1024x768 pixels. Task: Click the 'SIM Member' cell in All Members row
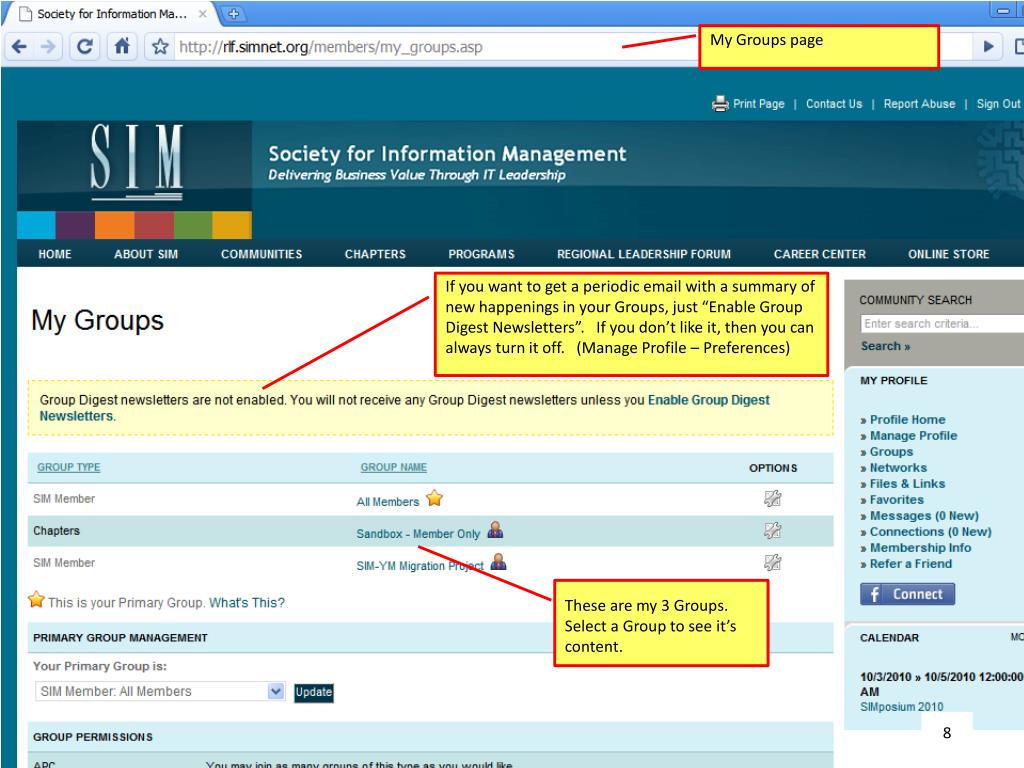64,499
